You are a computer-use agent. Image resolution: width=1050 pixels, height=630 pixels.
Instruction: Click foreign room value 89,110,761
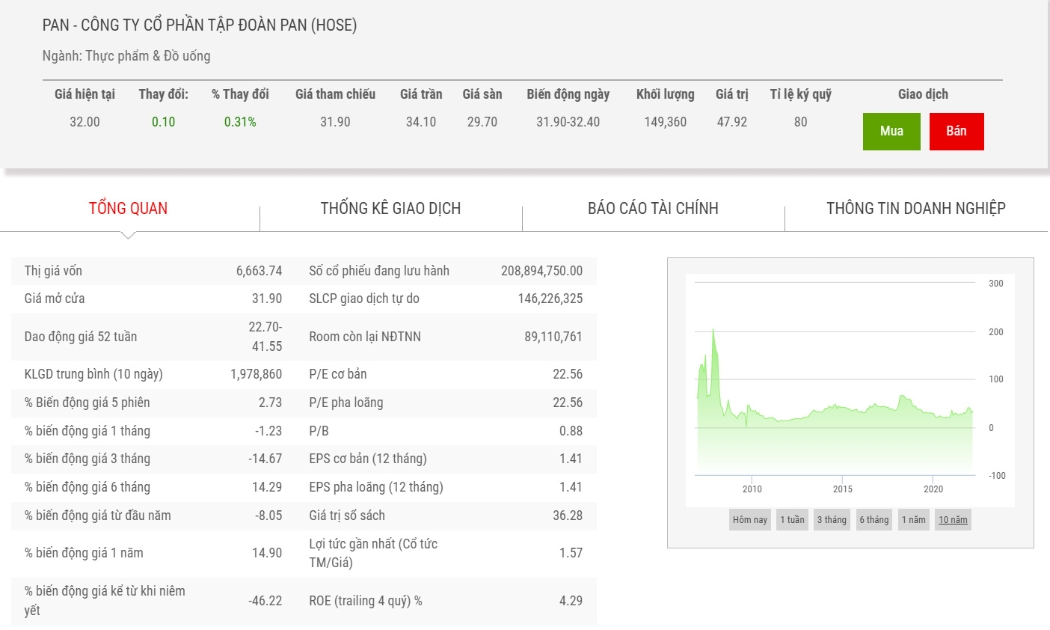point(553,336)
